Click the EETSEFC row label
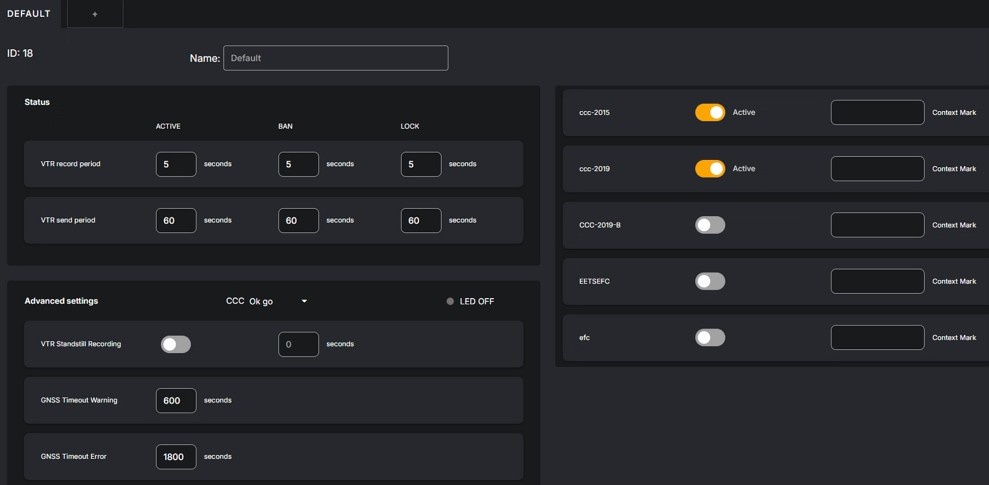The height and width of the screenshot is (485, 989). [594, 281]
